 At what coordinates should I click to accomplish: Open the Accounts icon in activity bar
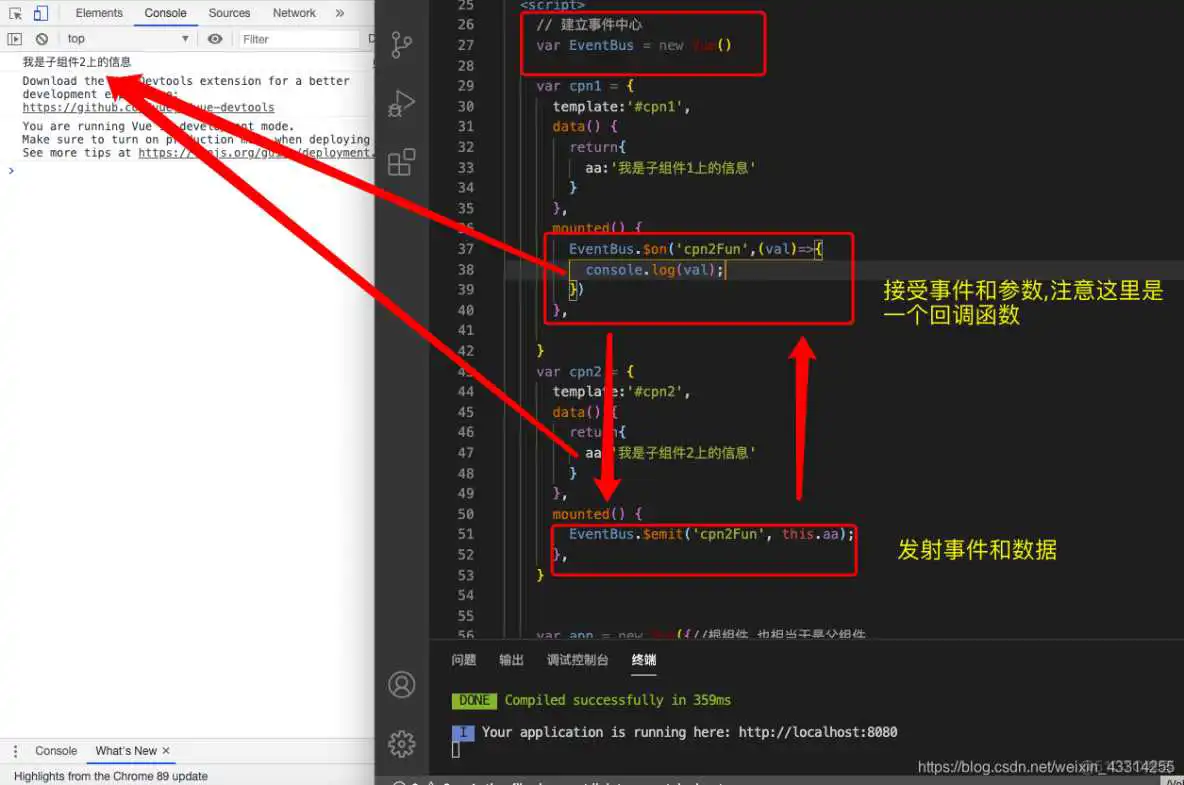(402, 685)
